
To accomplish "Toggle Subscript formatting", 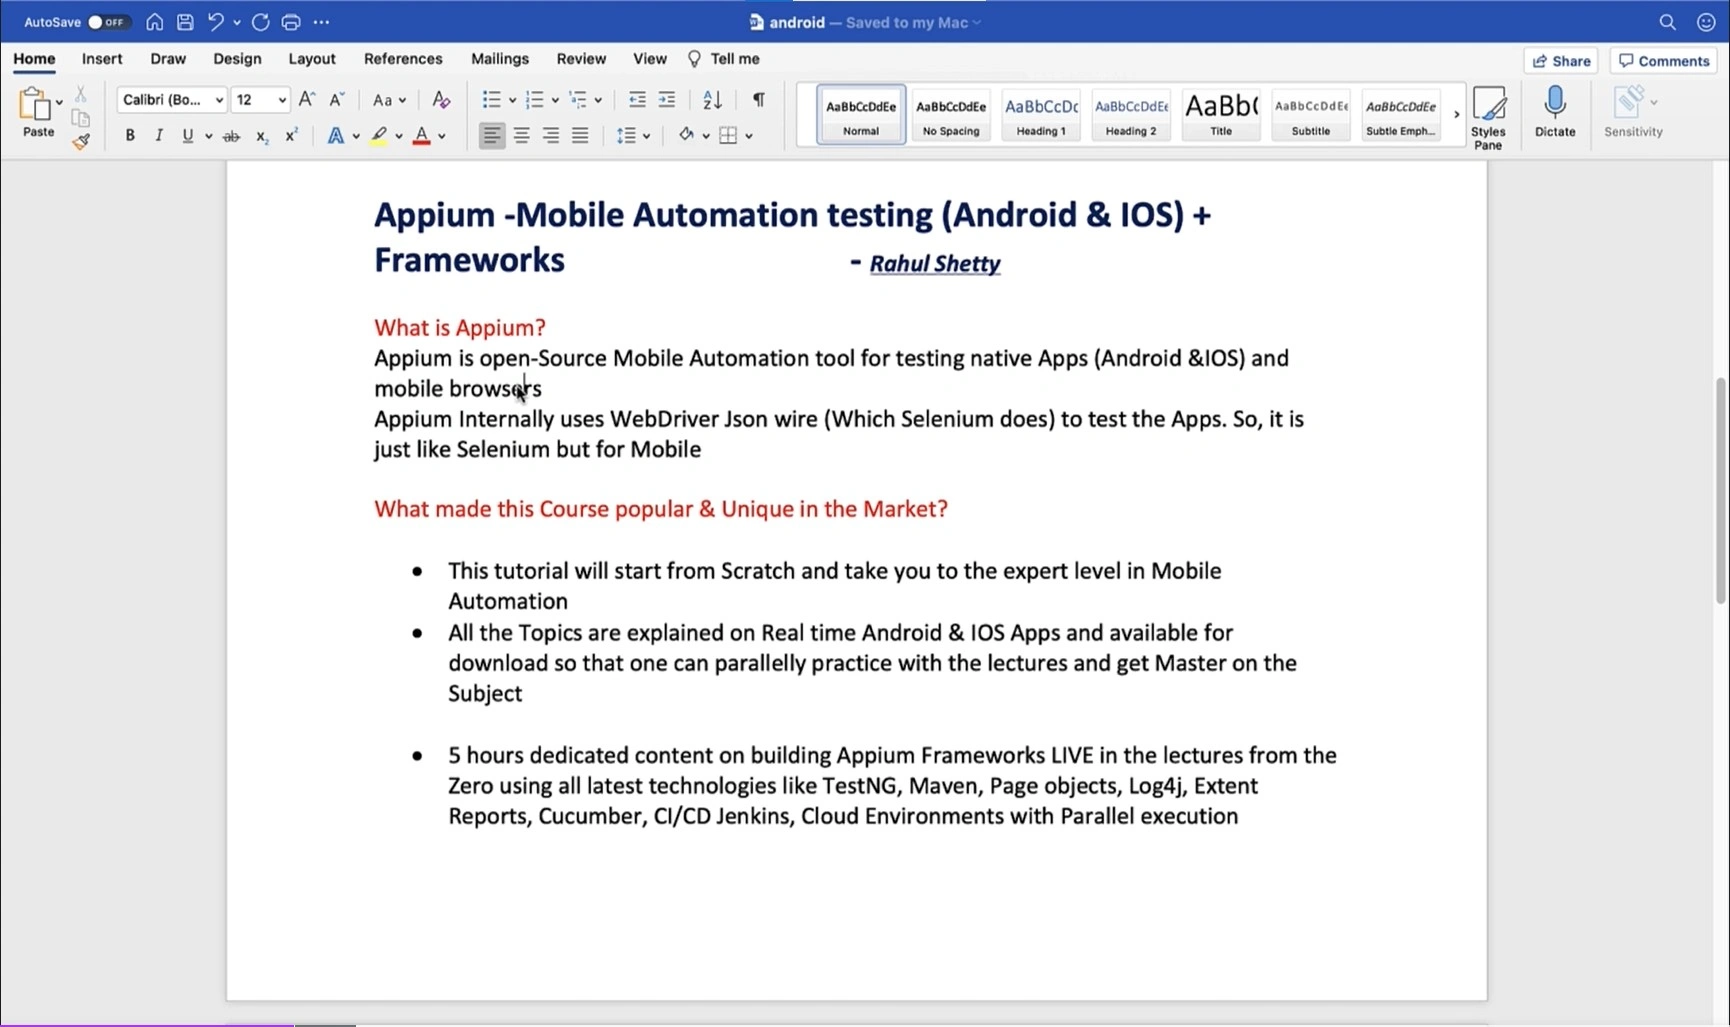I will pyautogui.click(x=261, y=136).
